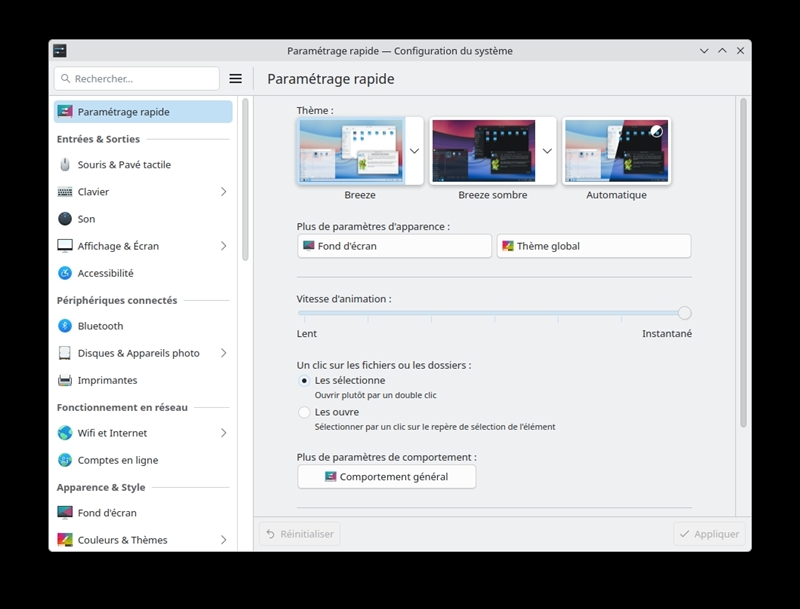Expand the Breeze sombre dropdown arrow
Image resolution: width=800 pixels, height=609 pixels.
[x=547, y=151]
